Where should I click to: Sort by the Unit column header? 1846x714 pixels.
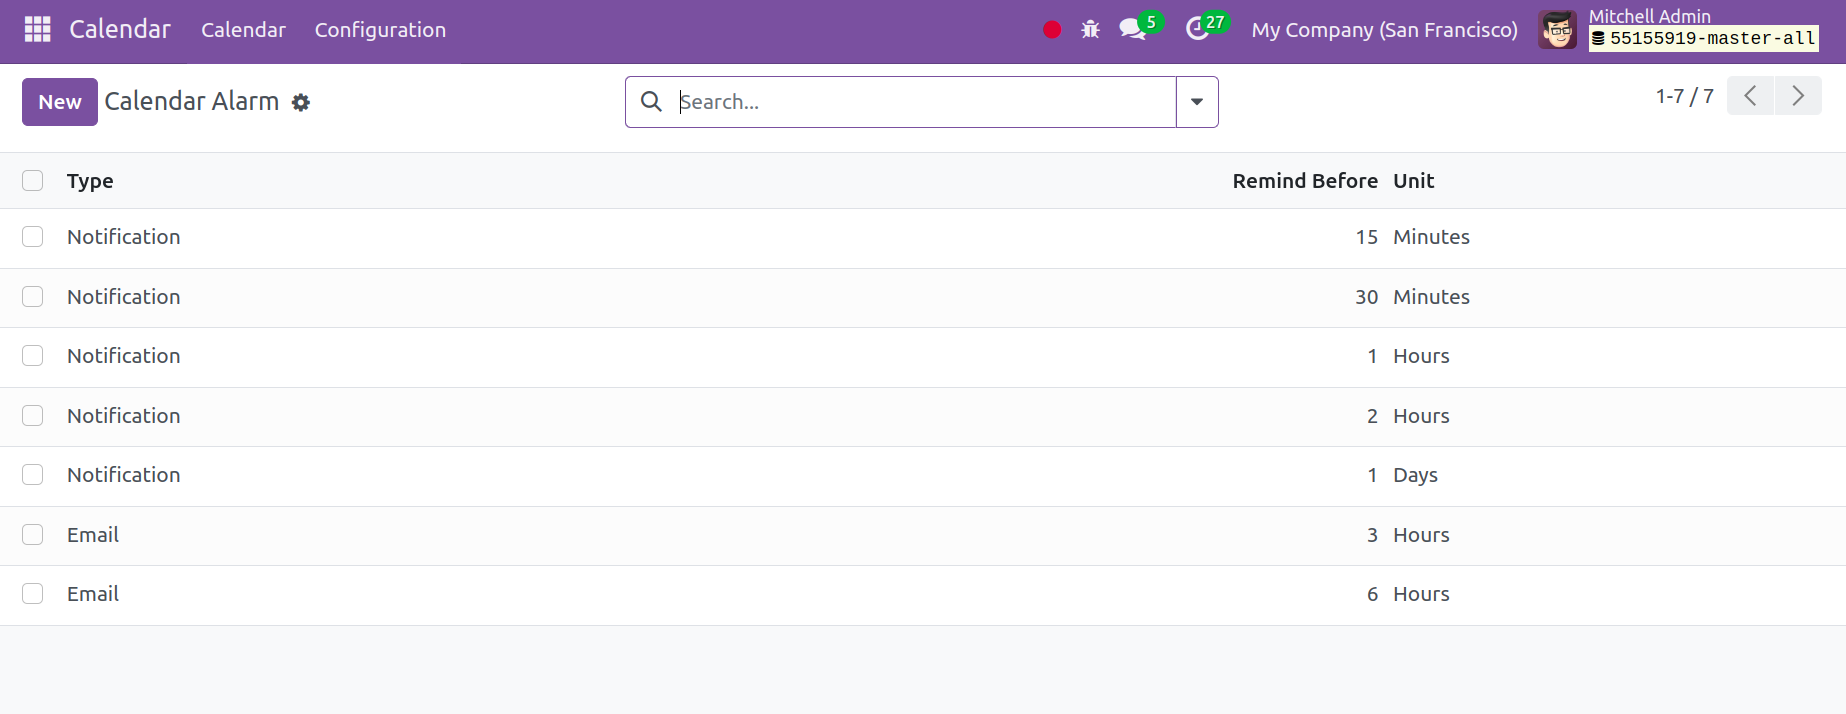[x=1413, y=181]
